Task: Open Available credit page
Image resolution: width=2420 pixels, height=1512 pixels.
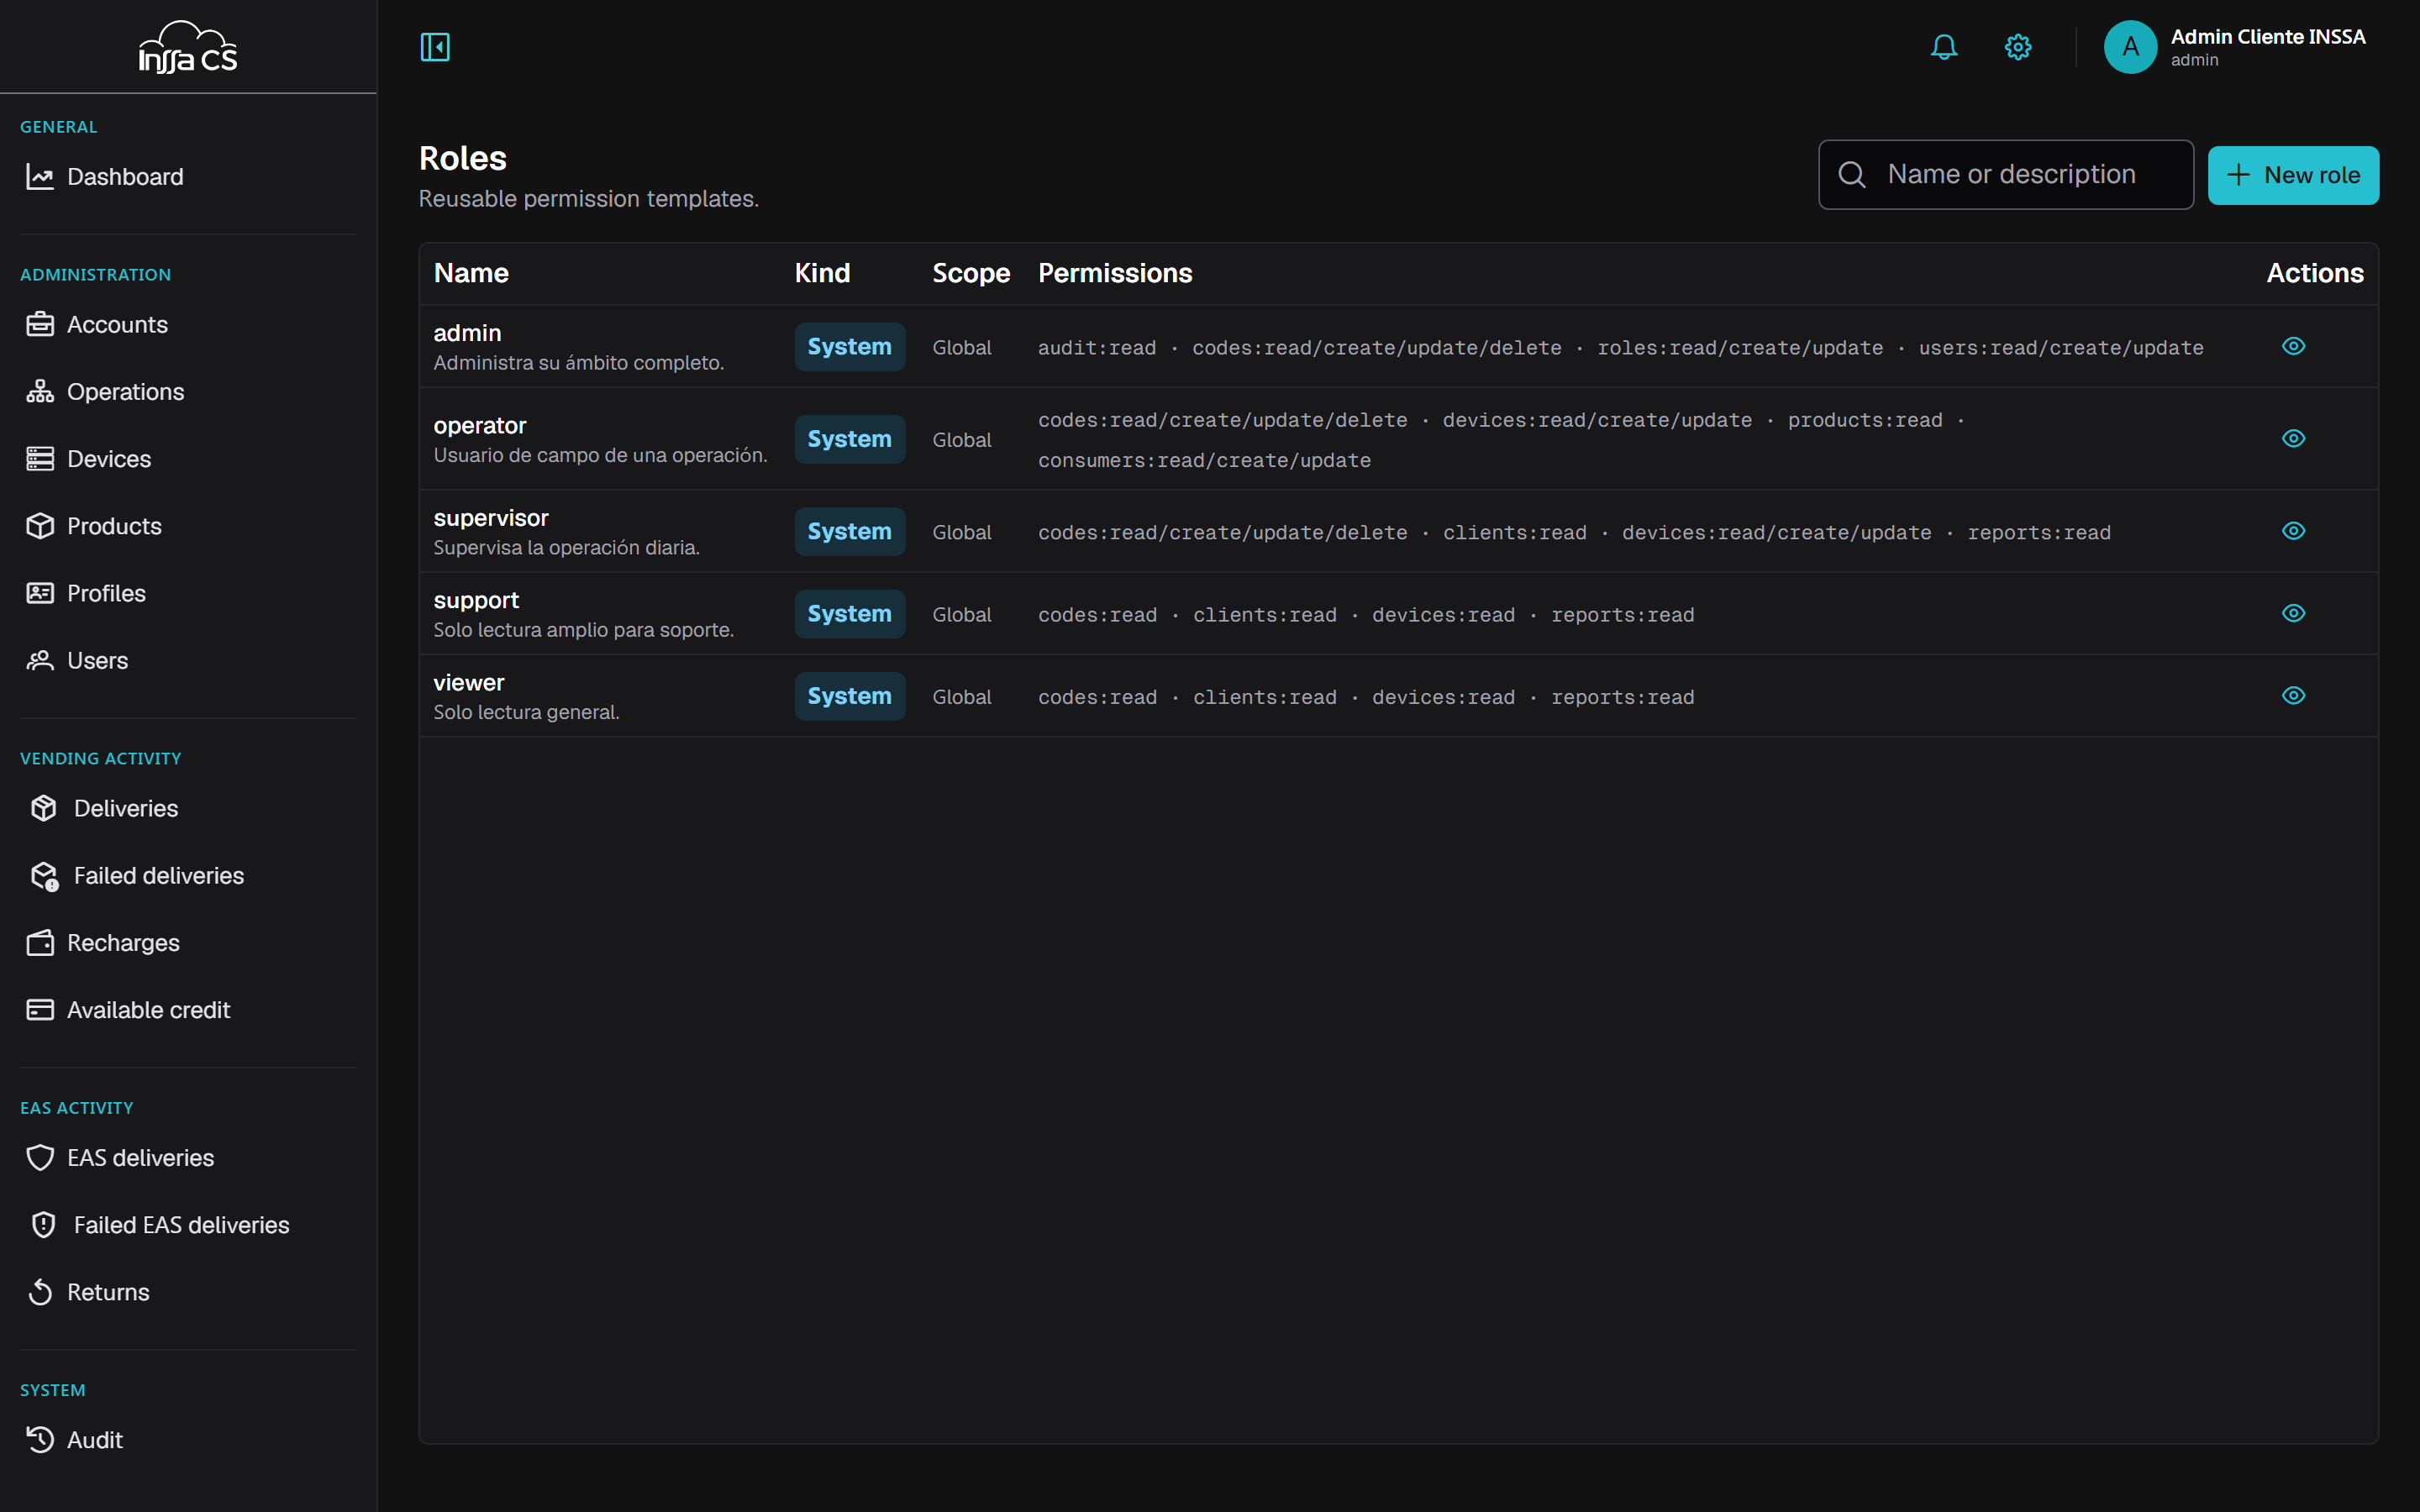Action: [188, 1010]
